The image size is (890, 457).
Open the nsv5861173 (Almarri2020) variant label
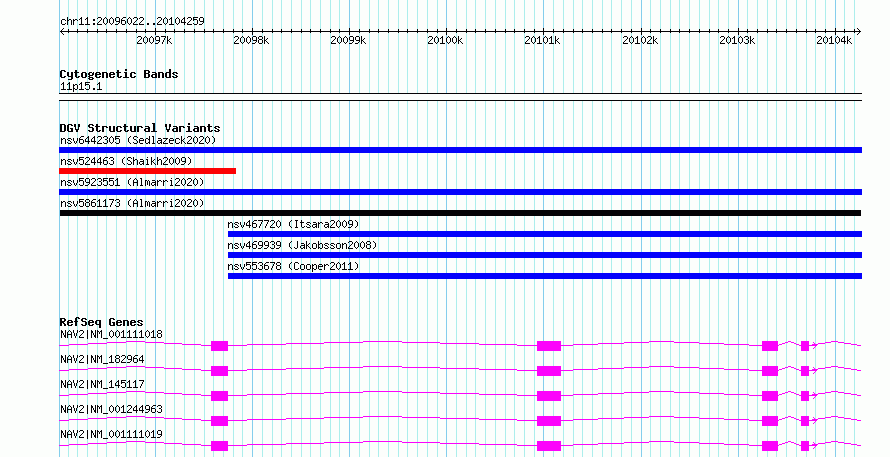coord(132,203)
